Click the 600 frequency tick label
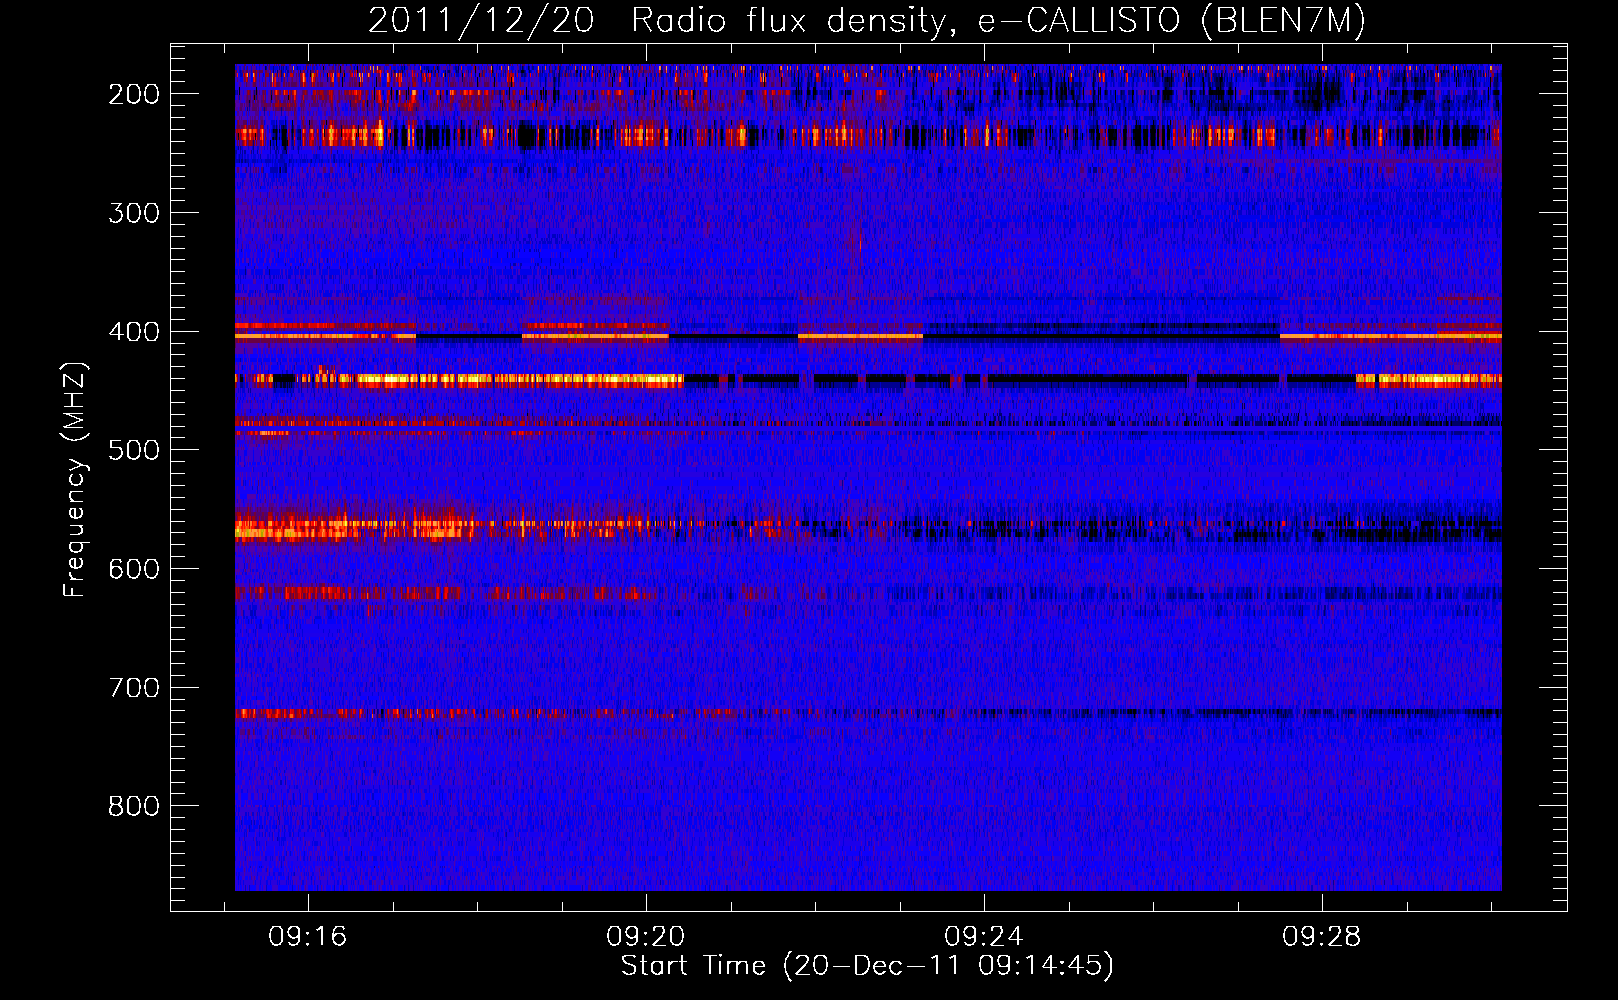1618x1000 pixels. pyautogui.click(x=134, y=569)
